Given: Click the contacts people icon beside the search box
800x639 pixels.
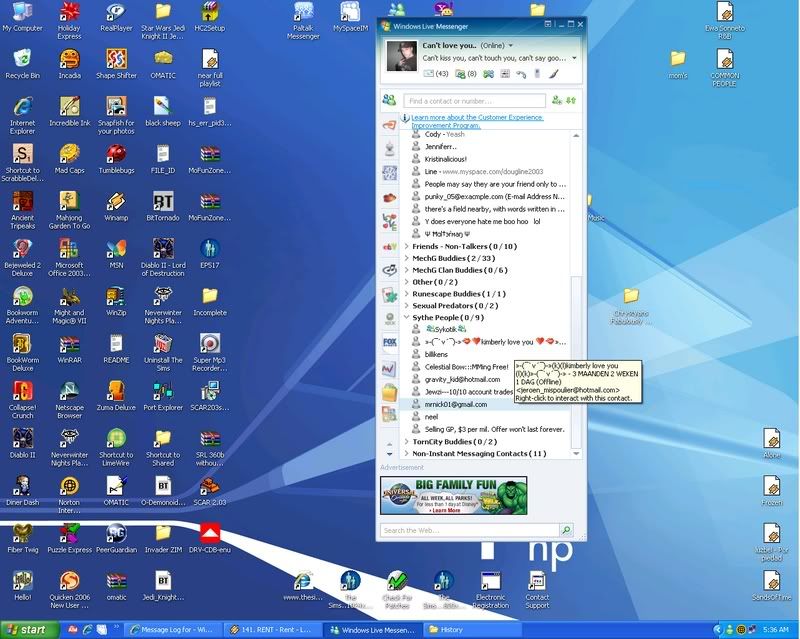Looking at the screenshot, I should click(x=389, y=100).
